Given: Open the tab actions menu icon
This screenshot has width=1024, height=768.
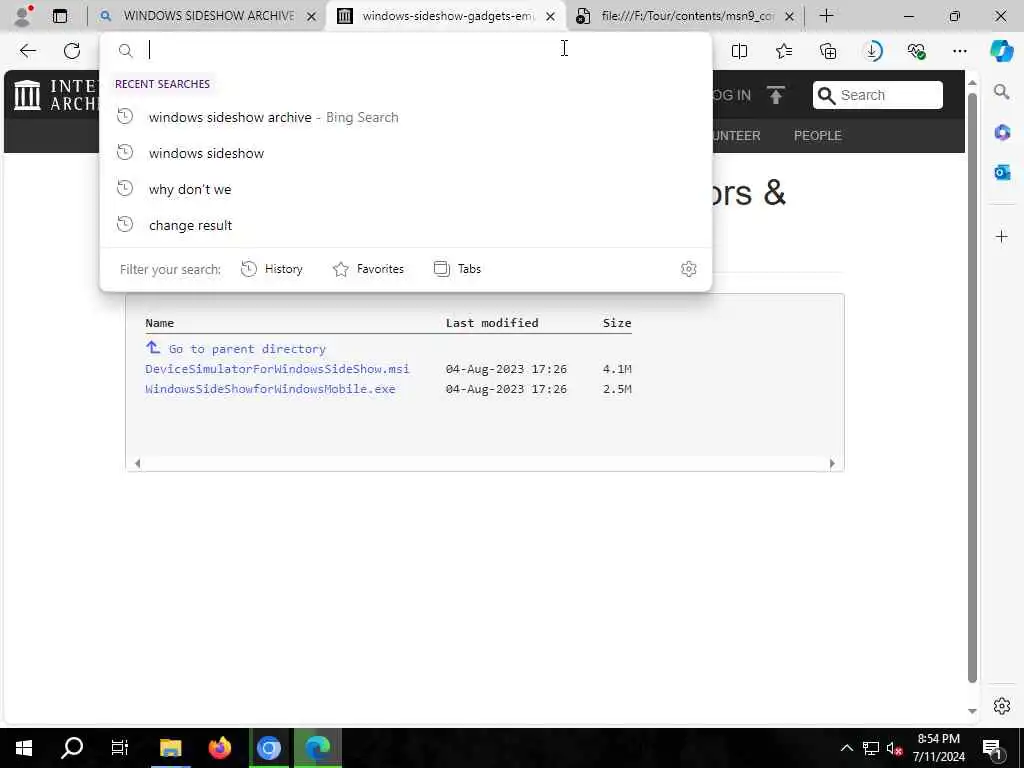Looking at the screenshot, I should click(60, 16).
